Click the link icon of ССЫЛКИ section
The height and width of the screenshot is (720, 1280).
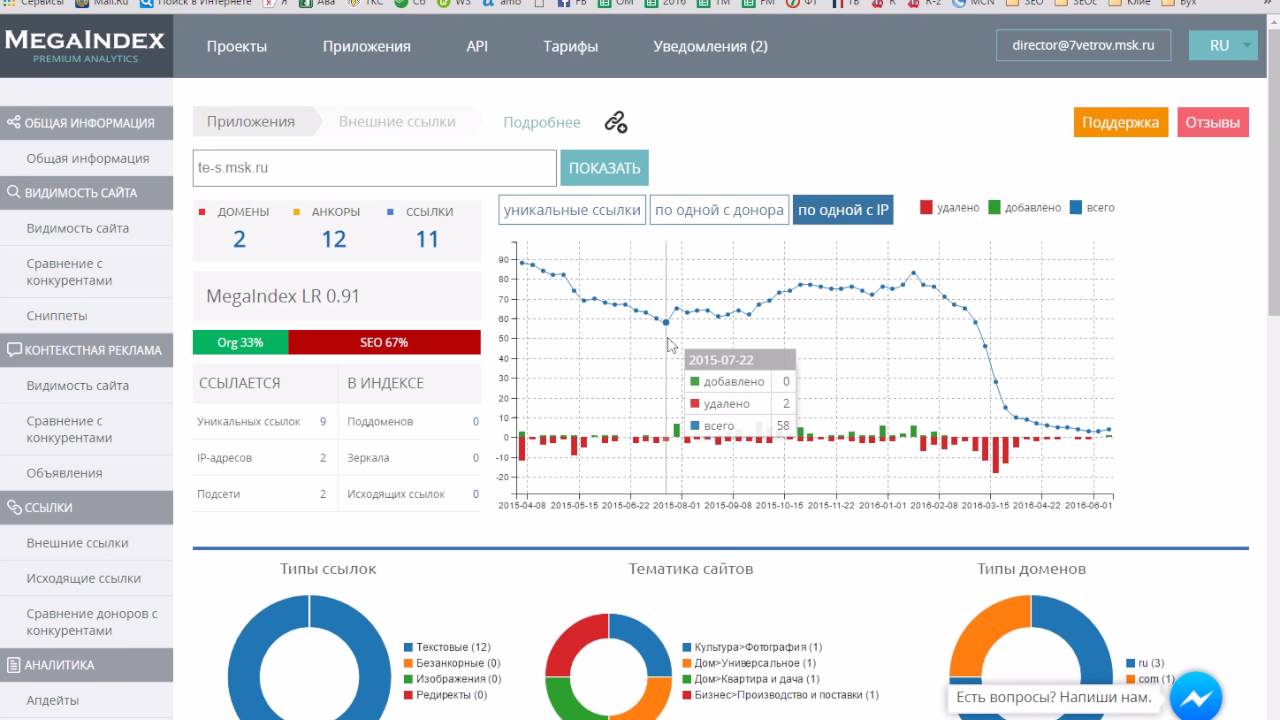[14, 508]
